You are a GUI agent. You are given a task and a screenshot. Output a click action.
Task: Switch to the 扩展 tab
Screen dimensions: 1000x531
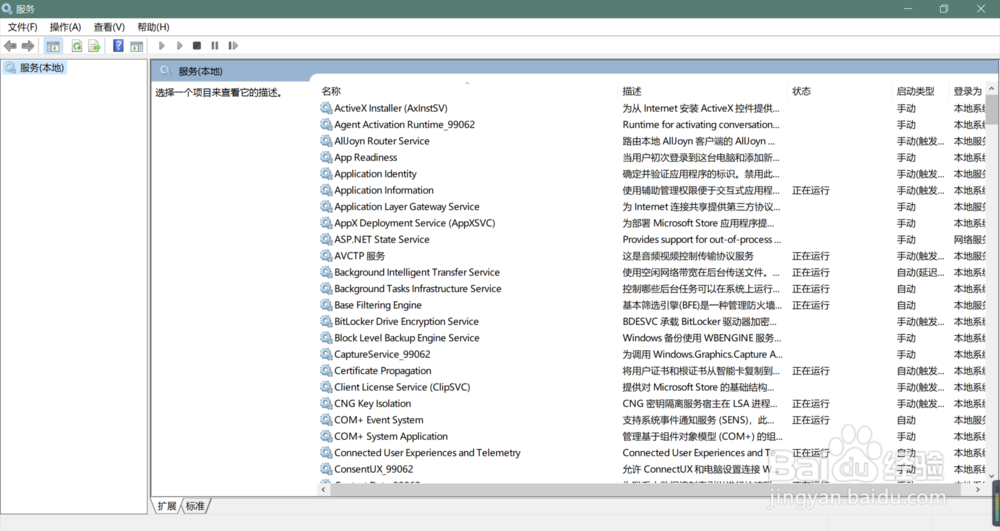(166, 506)
